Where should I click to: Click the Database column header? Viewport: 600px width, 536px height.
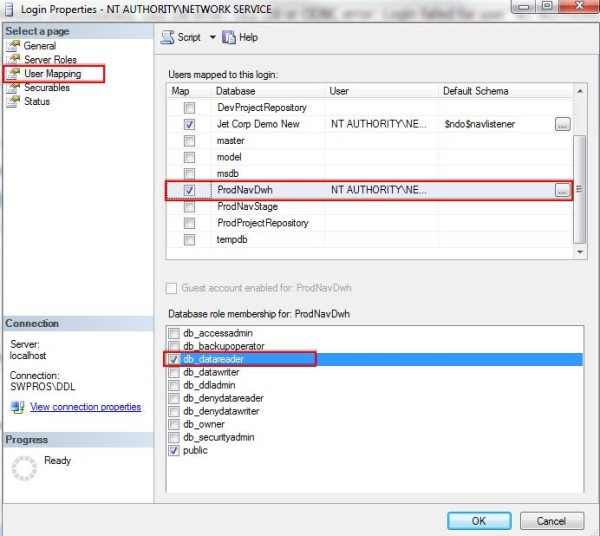[x=268, y=91]
